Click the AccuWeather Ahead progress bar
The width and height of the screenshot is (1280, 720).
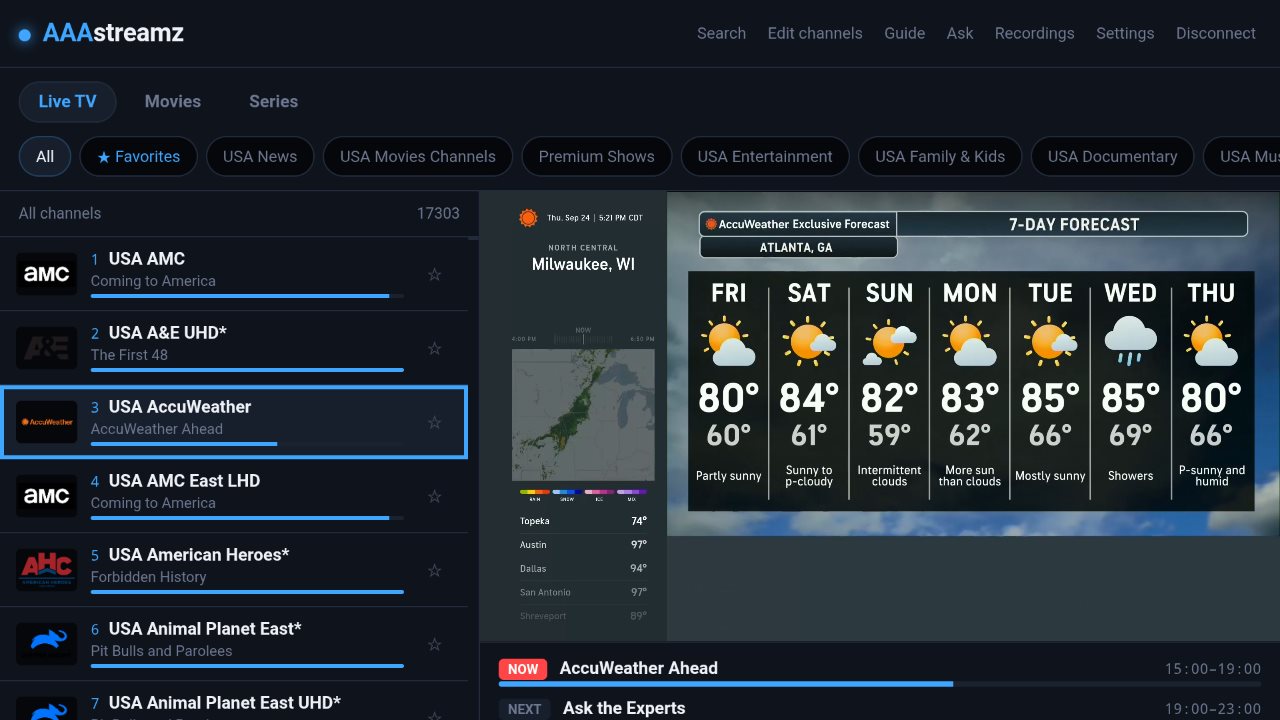point(880,684)
